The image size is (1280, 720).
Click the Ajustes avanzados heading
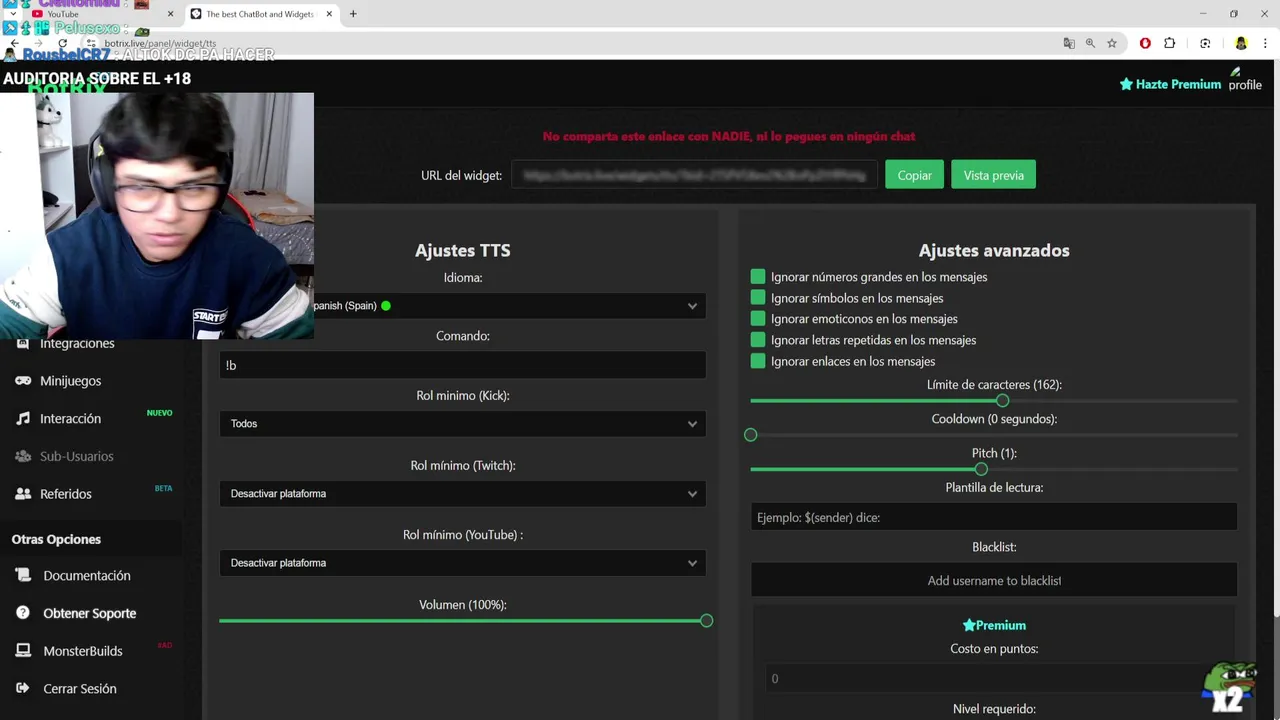point(994,250)
